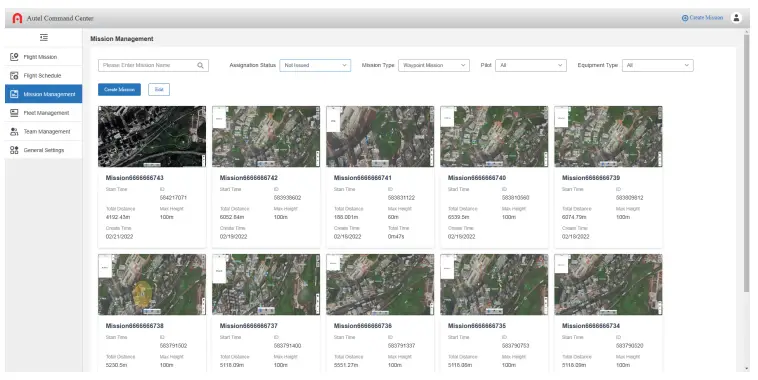The height and width of the screenshot is (380, 758).
Task: Open the Assignation Status dropdown showing Not Issued
Action: point(315,65)
